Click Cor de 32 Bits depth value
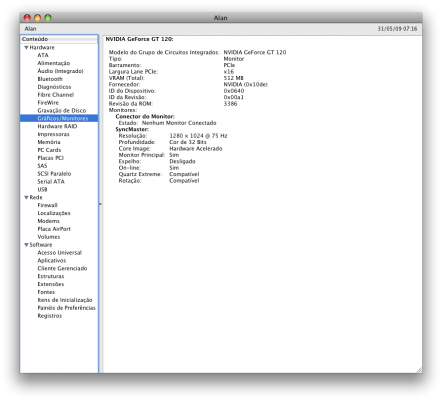Screen dimensions: 442x400 coord(188,142)
